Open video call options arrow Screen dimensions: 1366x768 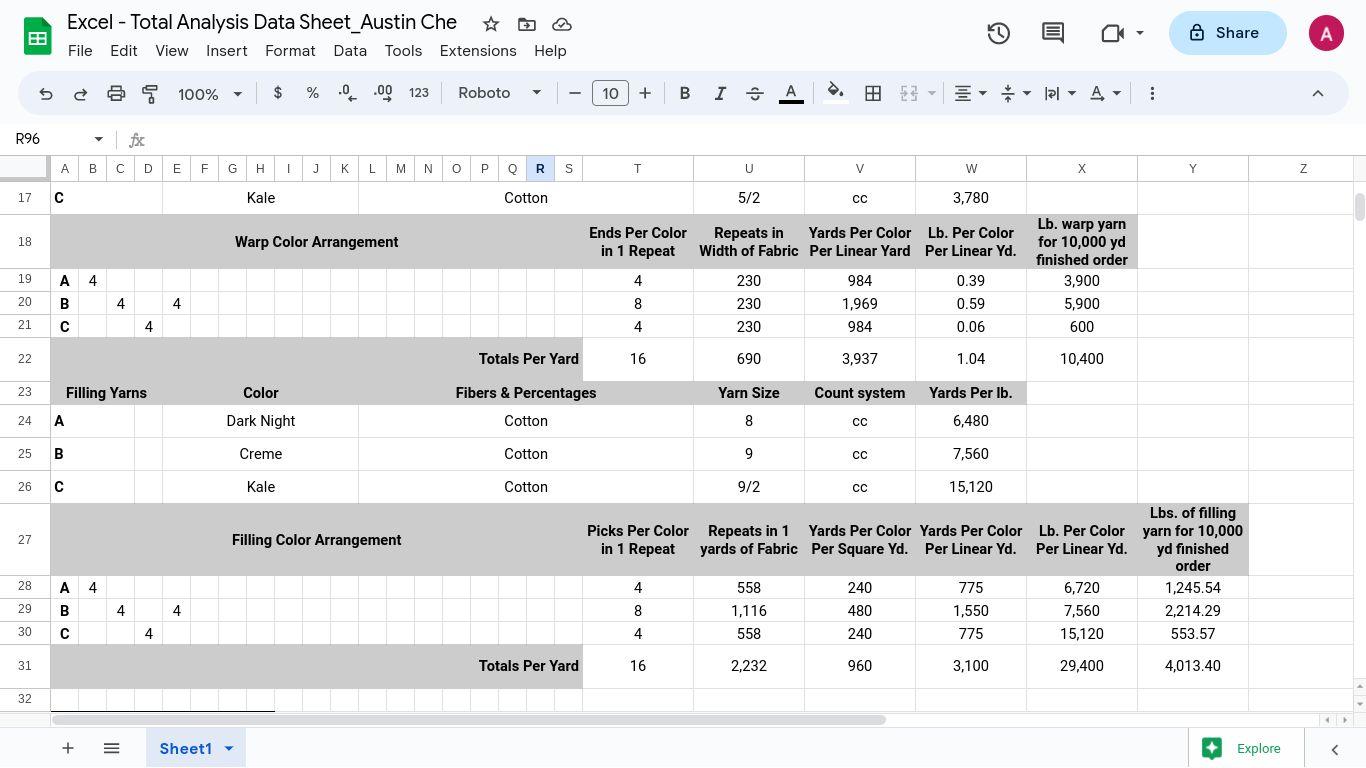tap(1140, 33)
